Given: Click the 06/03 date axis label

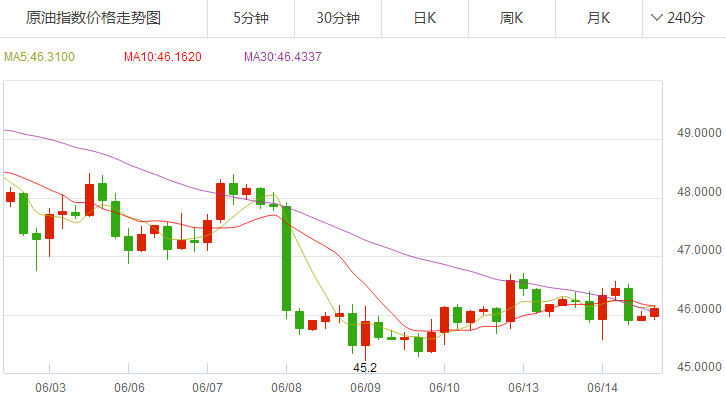Looking at the screenshot, I should [x=50, y=388].
